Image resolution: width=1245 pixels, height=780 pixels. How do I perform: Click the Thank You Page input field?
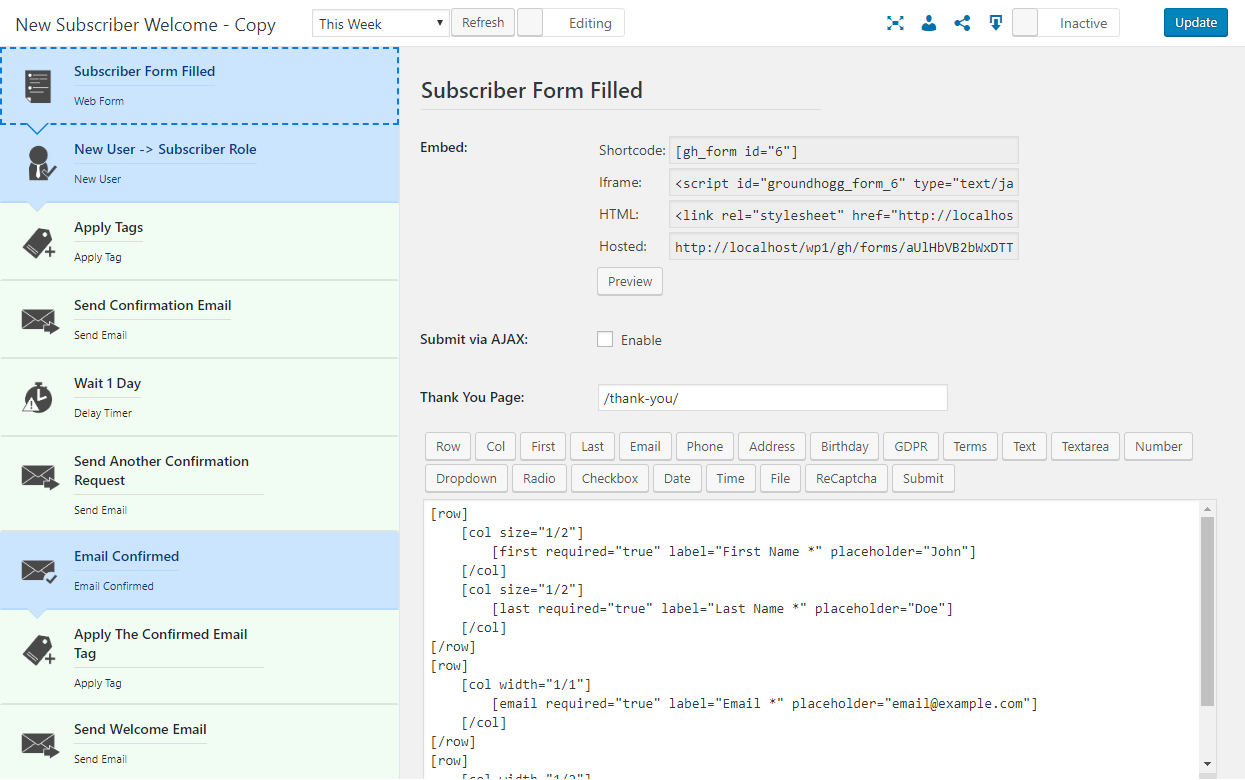coord(771,397)
